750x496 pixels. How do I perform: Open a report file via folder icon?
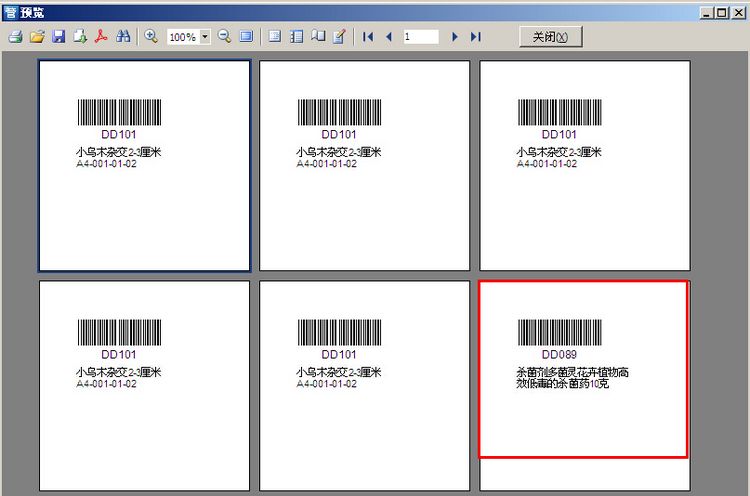(37, 37)
